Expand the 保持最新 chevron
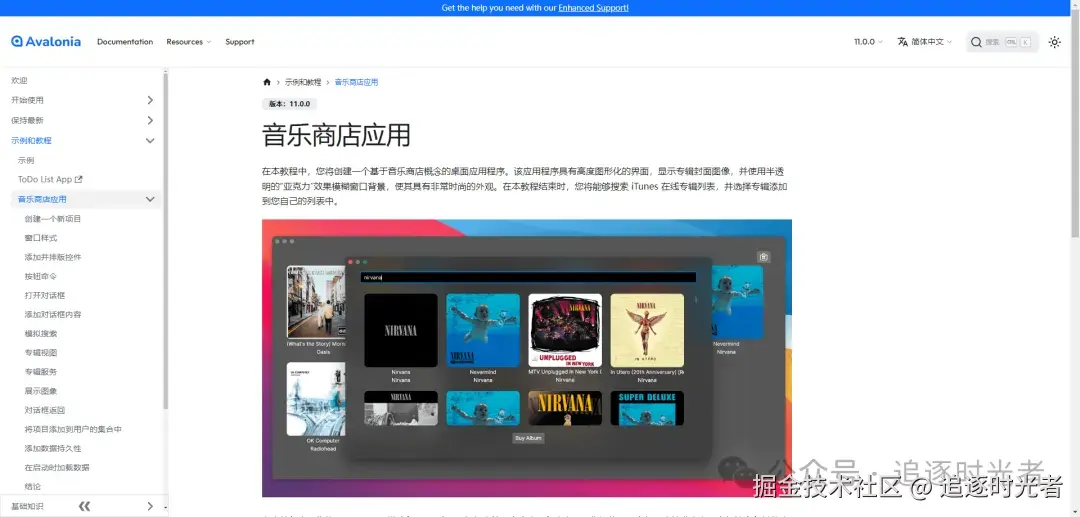The image size is (1080, 517). (150, 120)
